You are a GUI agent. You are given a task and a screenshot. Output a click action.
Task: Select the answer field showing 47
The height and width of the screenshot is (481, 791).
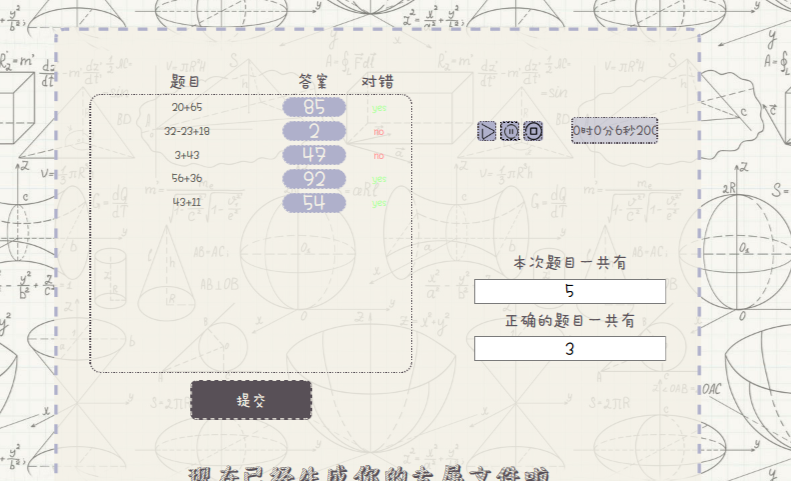(314, 155)
